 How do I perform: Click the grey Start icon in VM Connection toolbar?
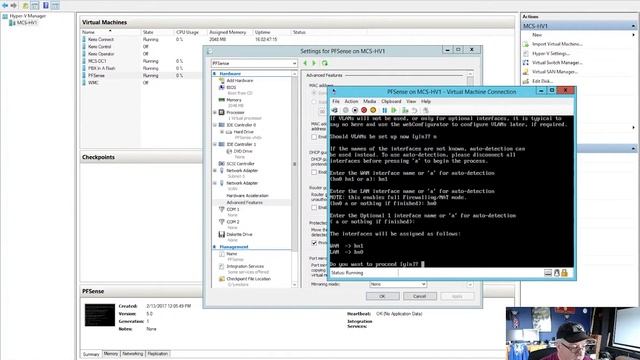[346, 110]
